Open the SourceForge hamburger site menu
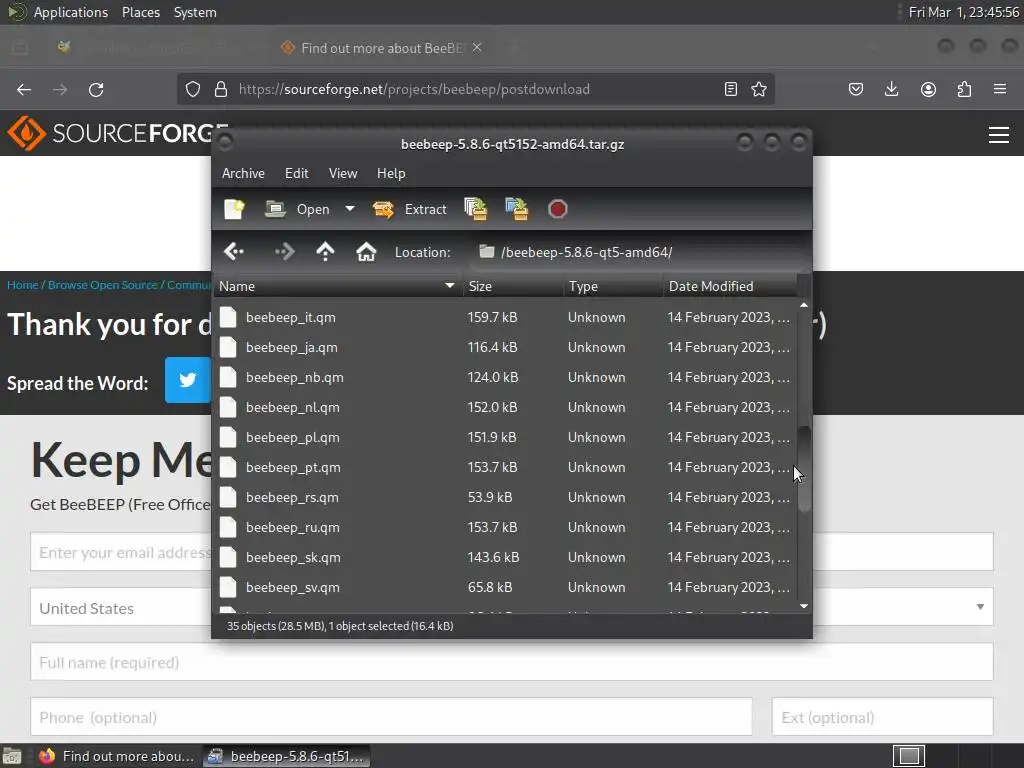The height and width of the screenshot is (768, 1024). pos(999,135)
